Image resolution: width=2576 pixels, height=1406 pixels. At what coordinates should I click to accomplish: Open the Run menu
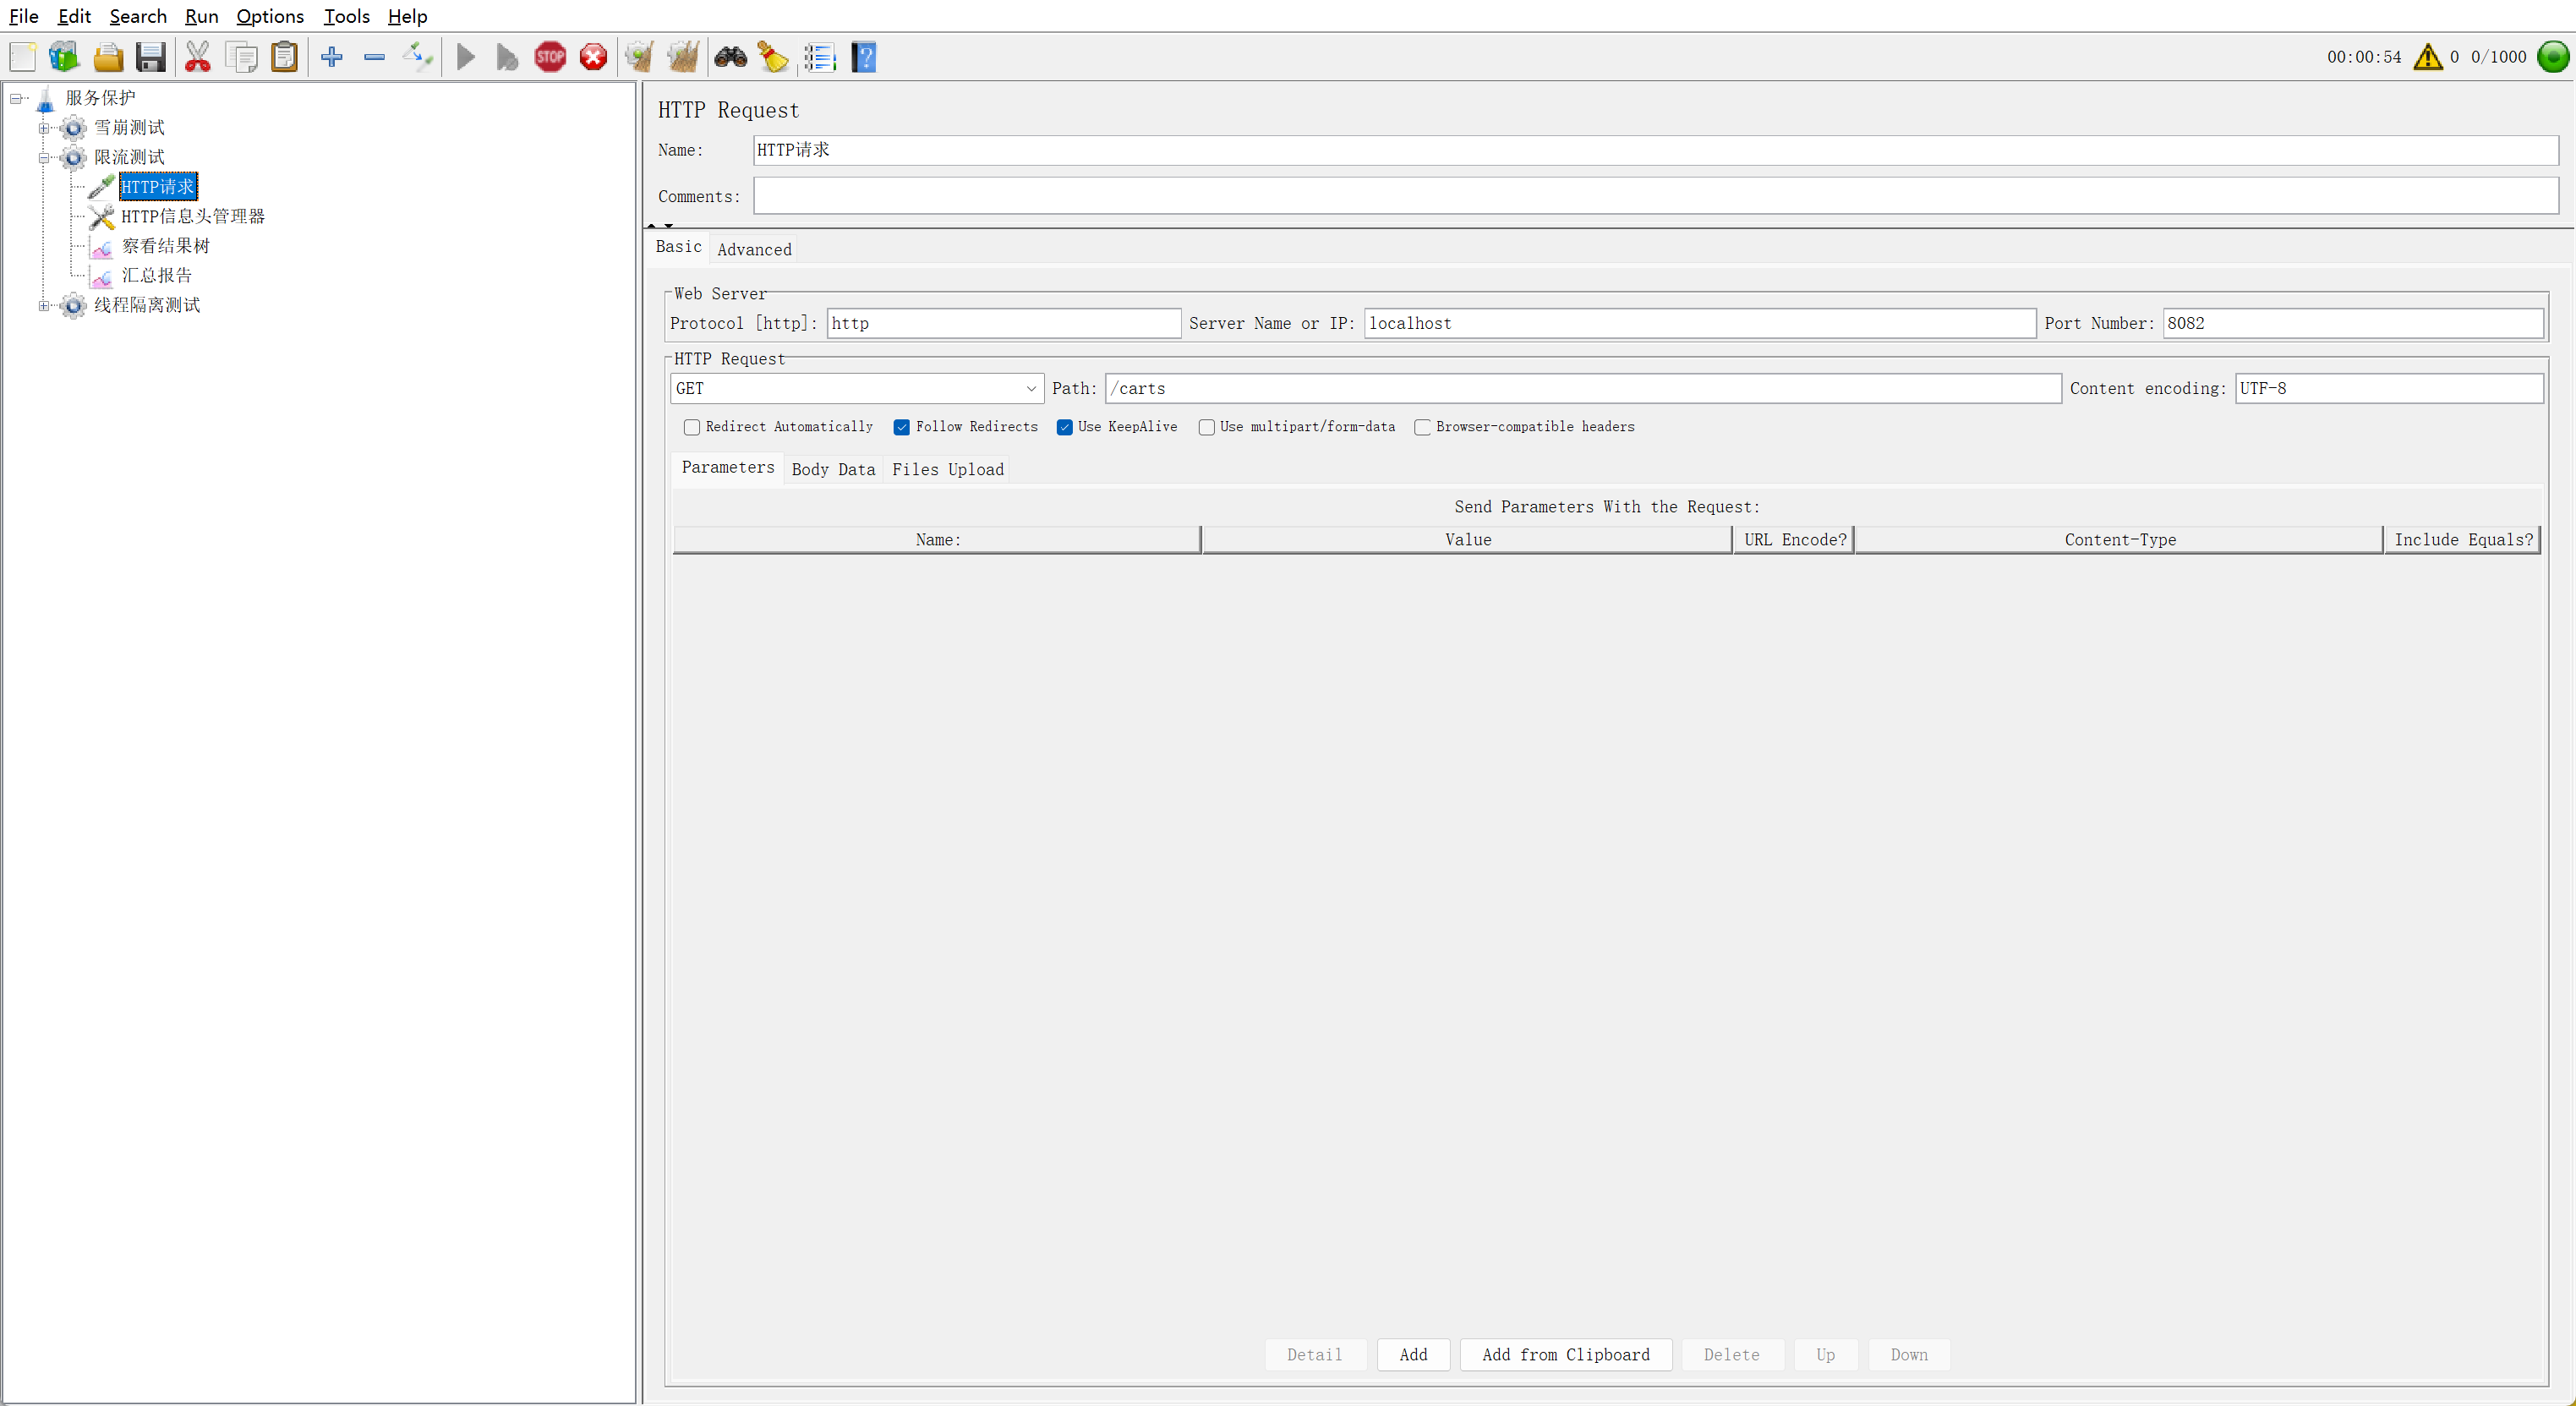[x=201, y=16]
